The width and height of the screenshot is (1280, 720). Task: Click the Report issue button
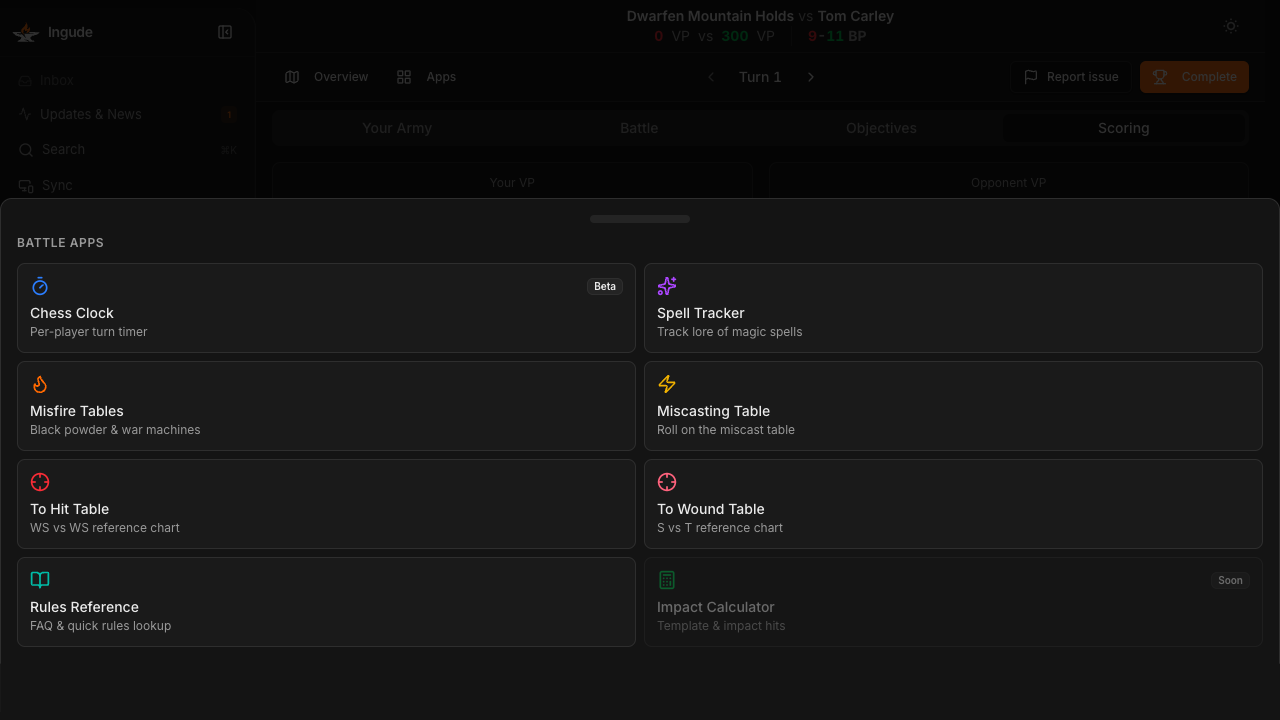pos(1070,77)
